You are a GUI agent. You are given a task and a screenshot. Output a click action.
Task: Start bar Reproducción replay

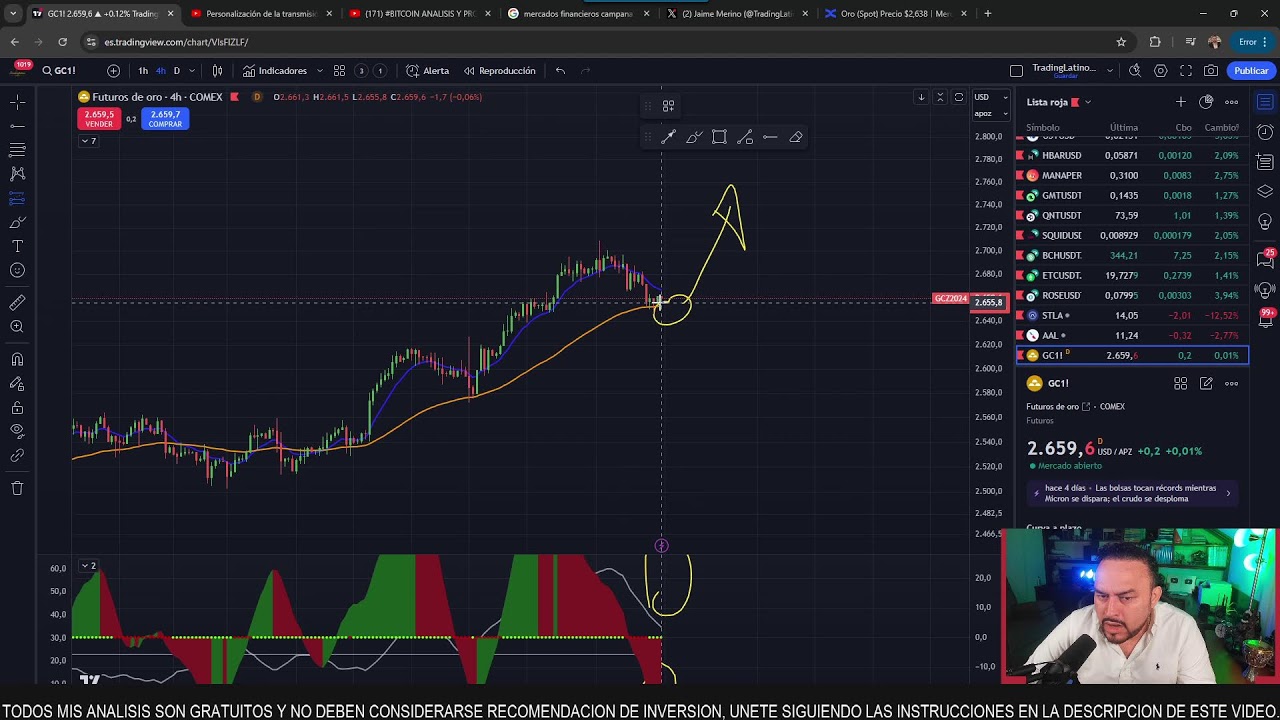click(x=499, y=71)
